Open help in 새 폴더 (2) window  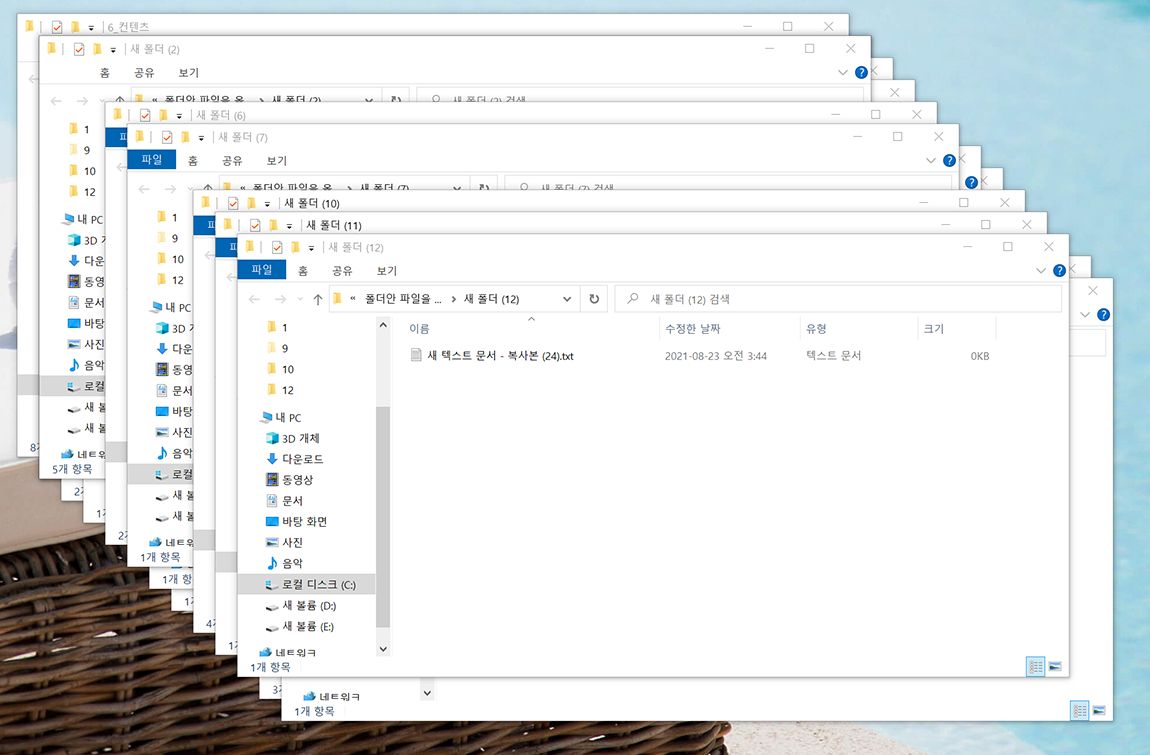861,73
